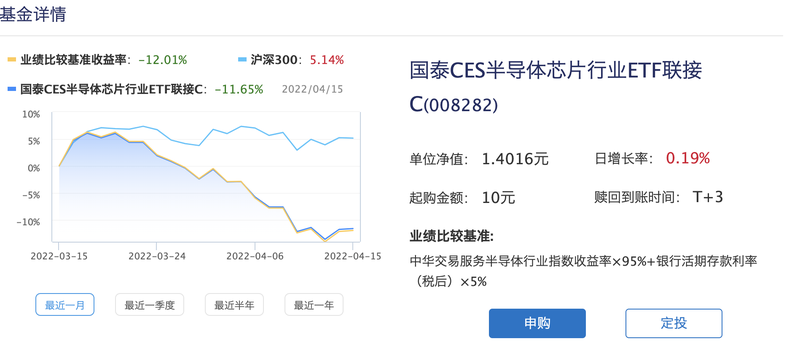The image size is (800, 363).
Task: Switch chart to 最近一年
Action: coord(314,305)
